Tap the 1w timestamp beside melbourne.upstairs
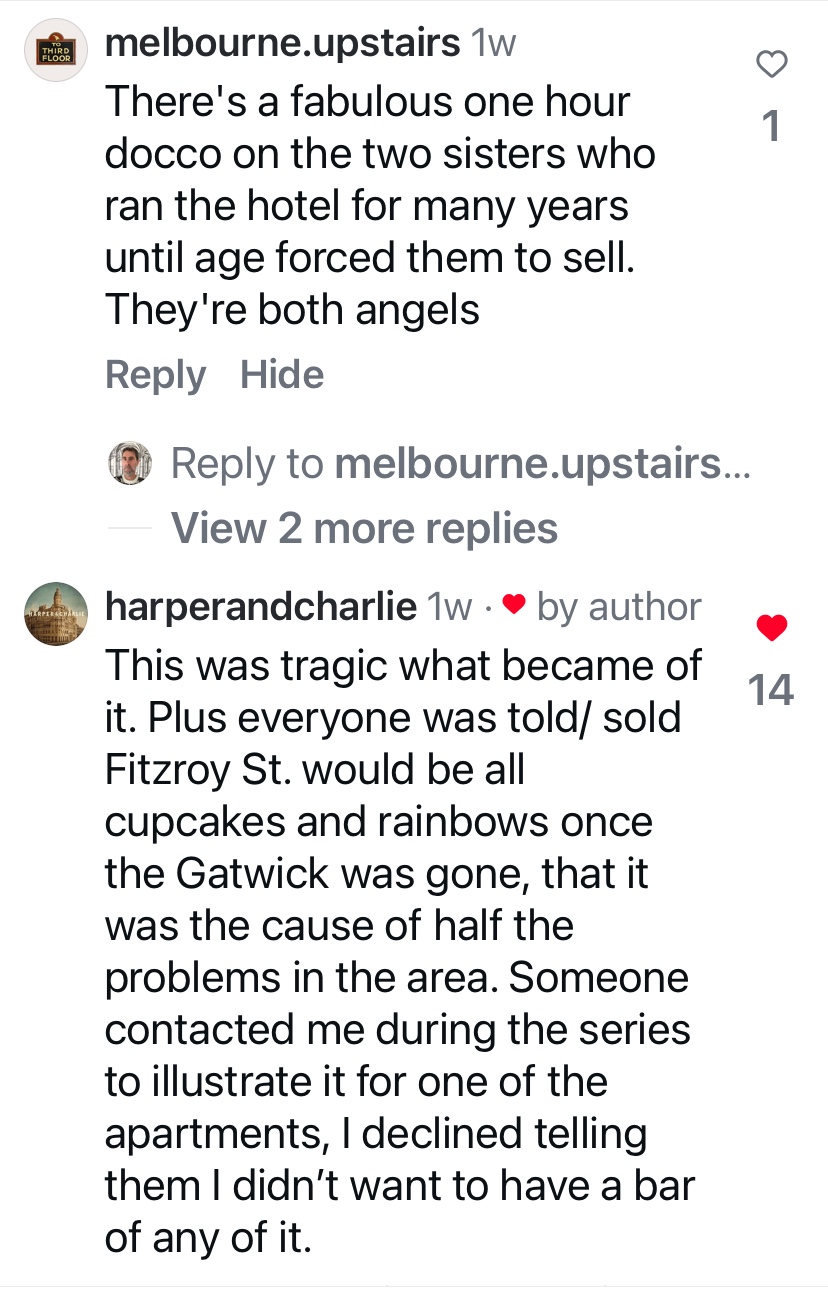 click(493, 43)
